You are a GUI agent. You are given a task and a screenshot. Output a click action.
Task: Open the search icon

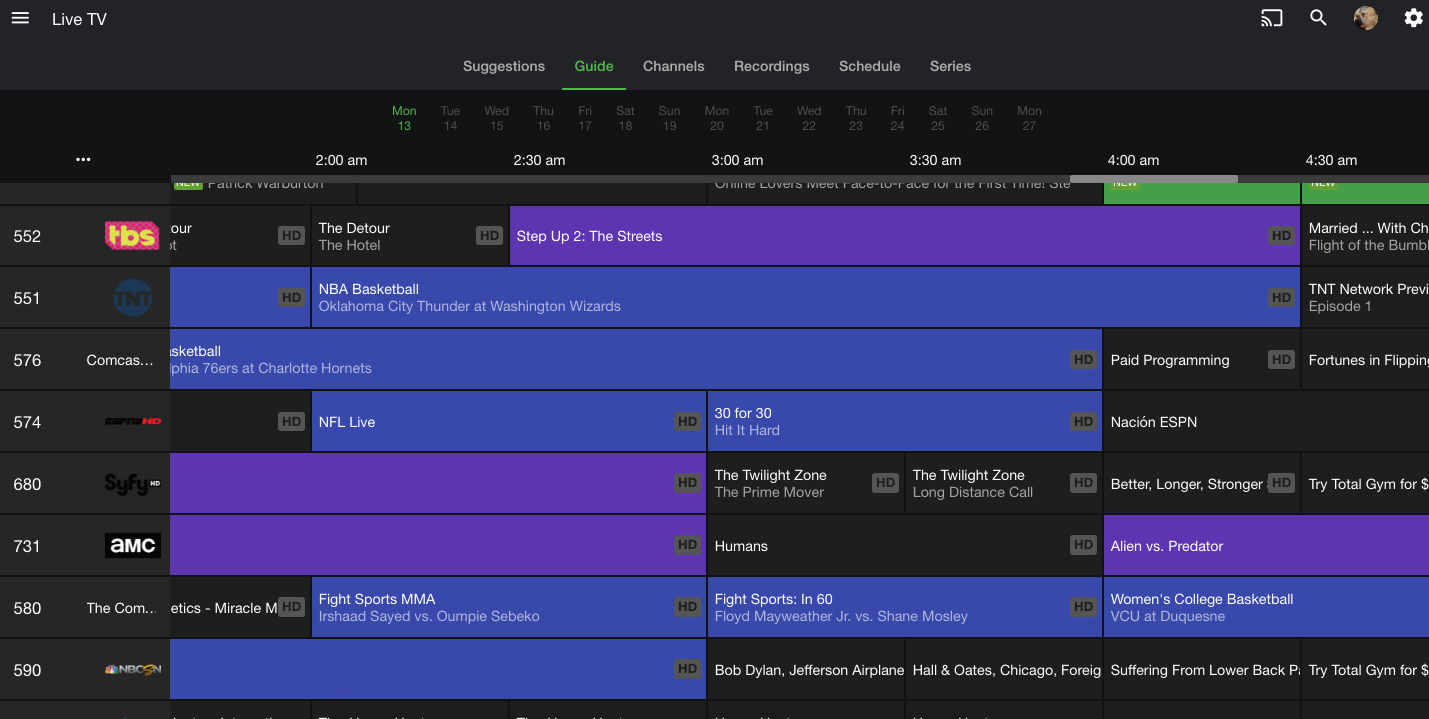point(1318,18)
